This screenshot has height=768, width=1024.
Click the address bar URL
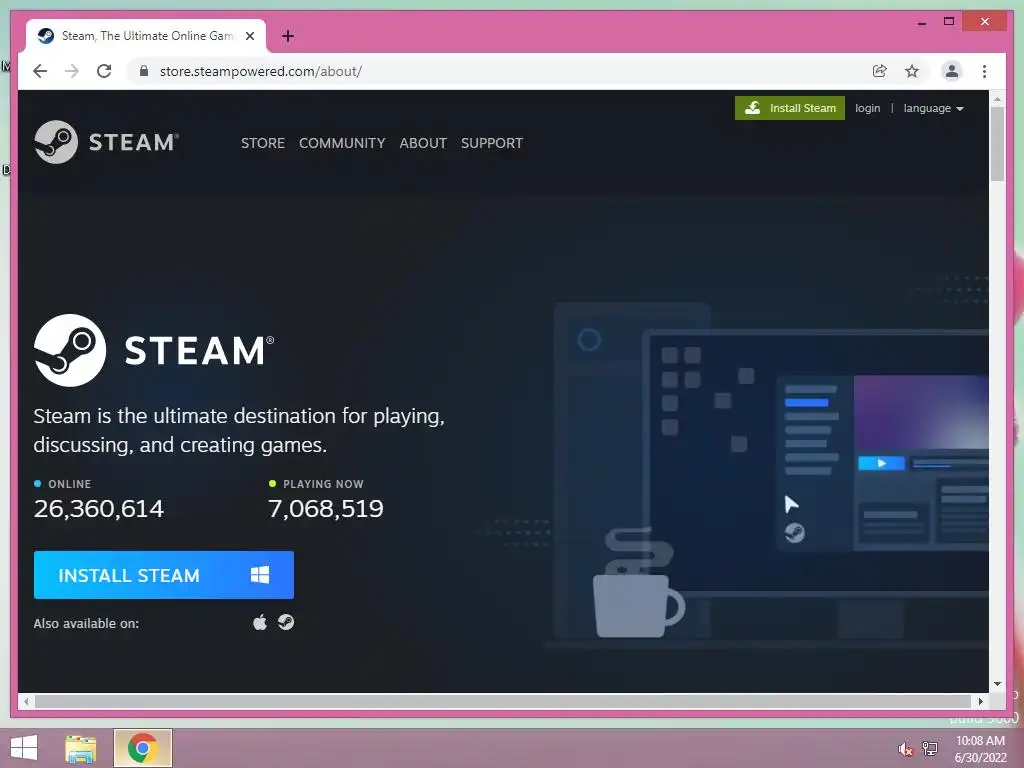point(261,71)
